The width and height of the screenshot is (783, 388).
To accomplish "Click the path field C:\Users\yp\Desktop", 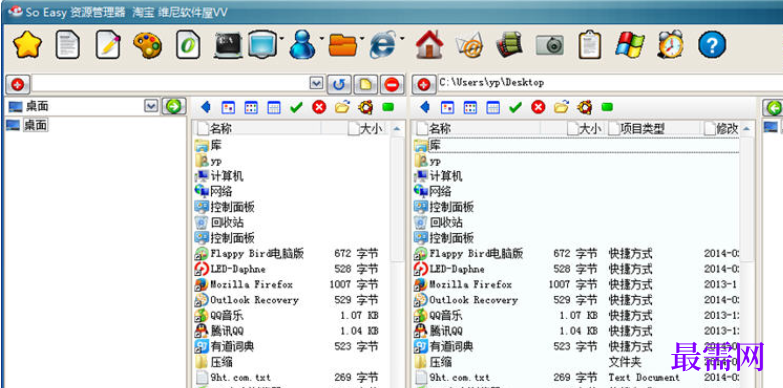I will click(x=610, y=83).
